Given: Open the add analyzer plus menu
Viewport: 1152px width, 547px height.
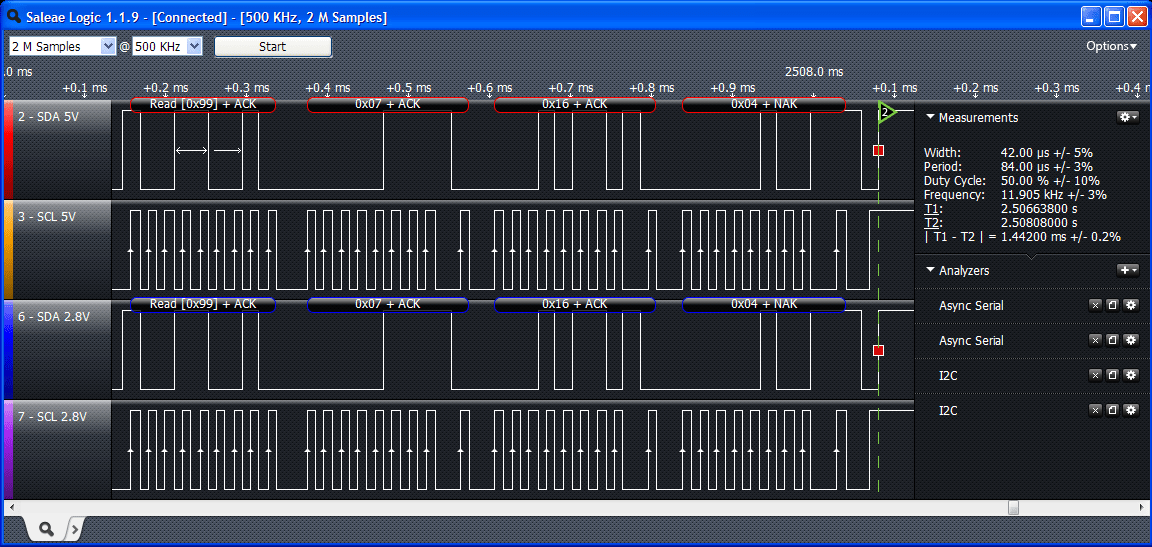Looking at the screenshot, I should 1127,270.
